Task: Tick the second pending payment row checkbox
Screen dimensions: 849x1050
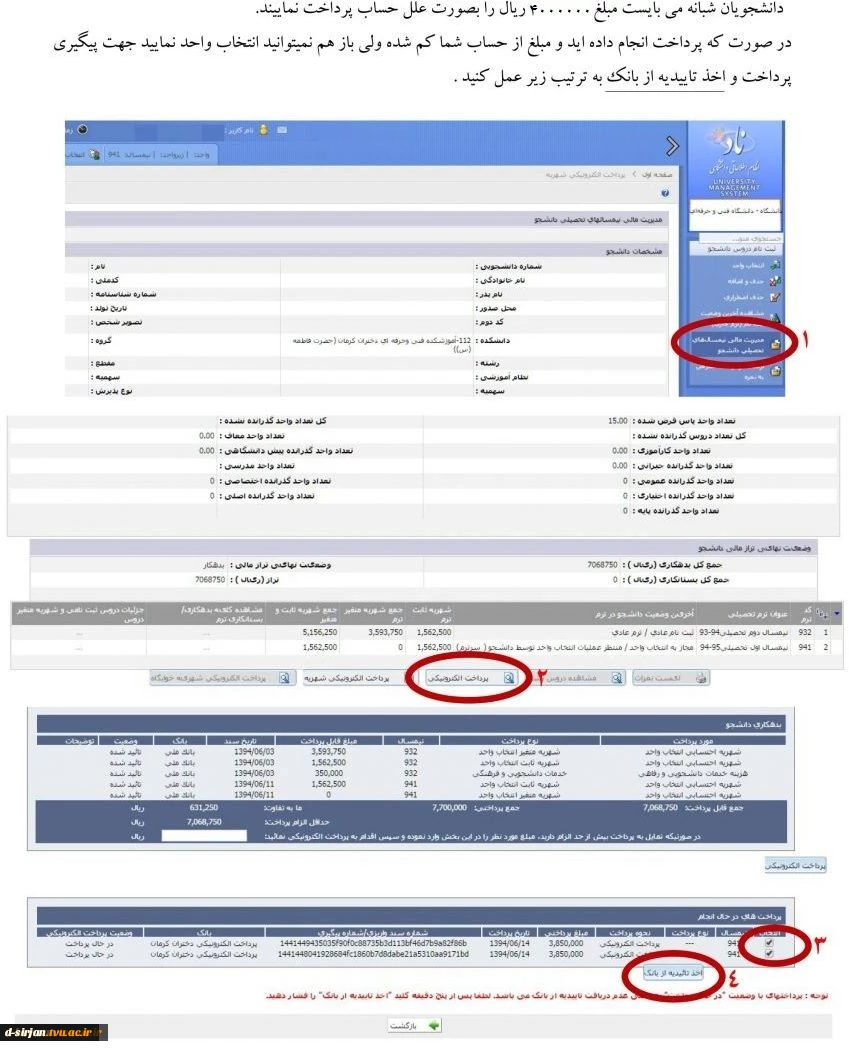Action: tap(769, 955)
